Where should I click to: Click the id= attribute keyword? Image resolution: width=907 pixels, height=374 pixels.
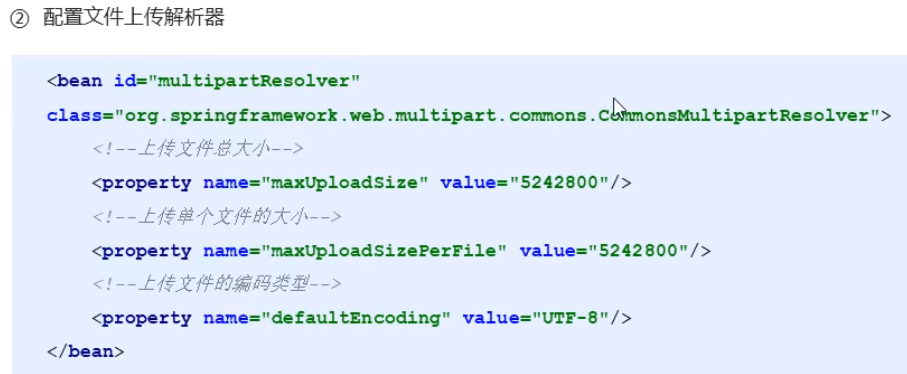[x=131, y=80]
